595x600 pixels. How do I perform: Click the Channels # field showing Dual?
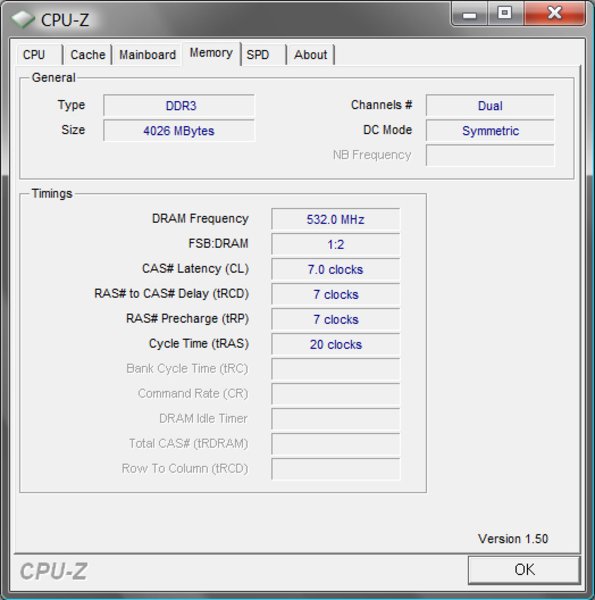coord(490,106)
